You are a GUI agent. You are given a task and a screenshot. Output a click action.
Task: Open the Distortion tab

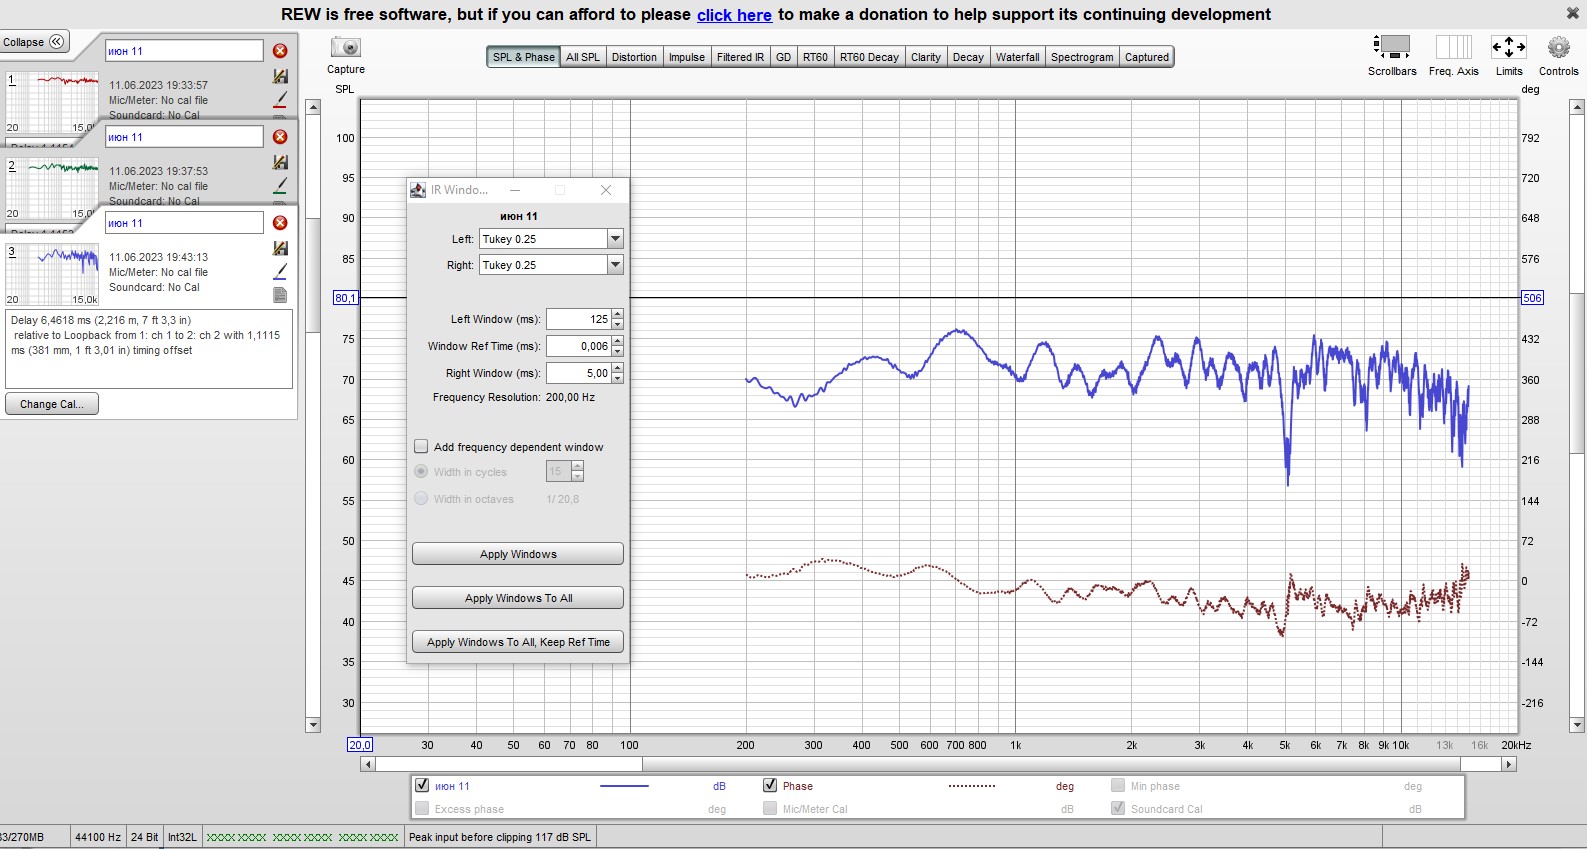(x=634, y=57)
